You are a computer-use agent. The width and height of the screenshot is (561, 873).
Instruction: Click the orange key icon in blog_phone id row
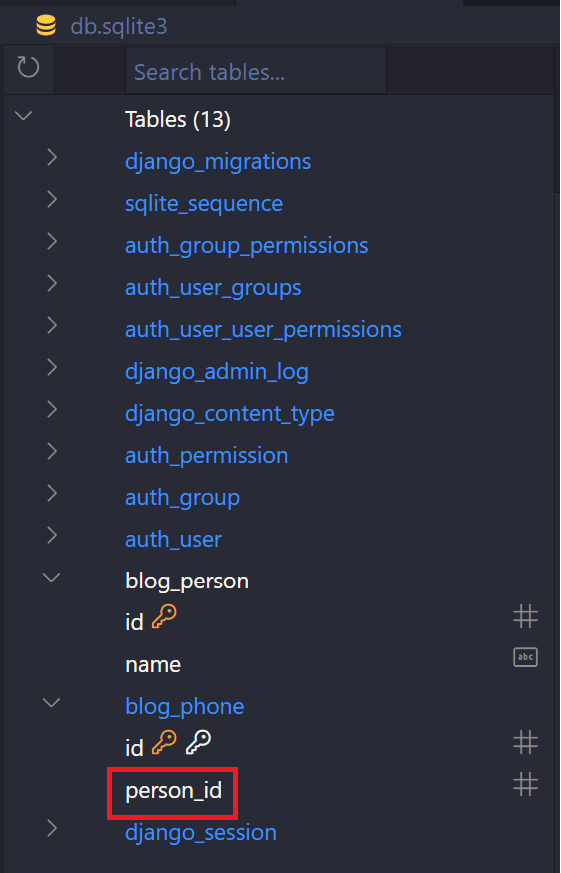[x=164, y=743]
